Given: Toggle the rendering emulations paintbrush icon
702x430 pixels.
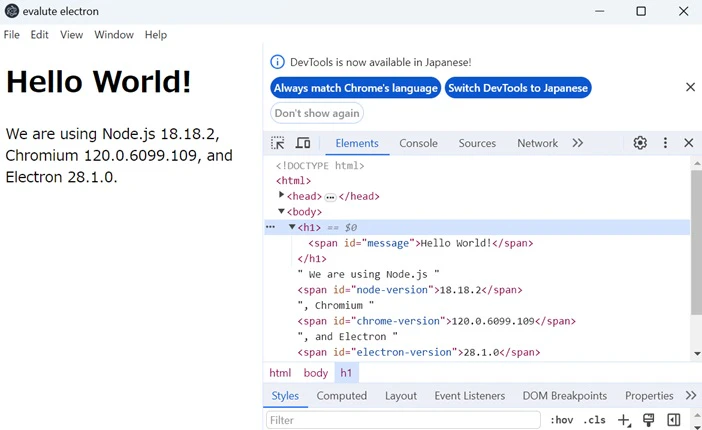Looking at the screenshot, I should (648, 420).
